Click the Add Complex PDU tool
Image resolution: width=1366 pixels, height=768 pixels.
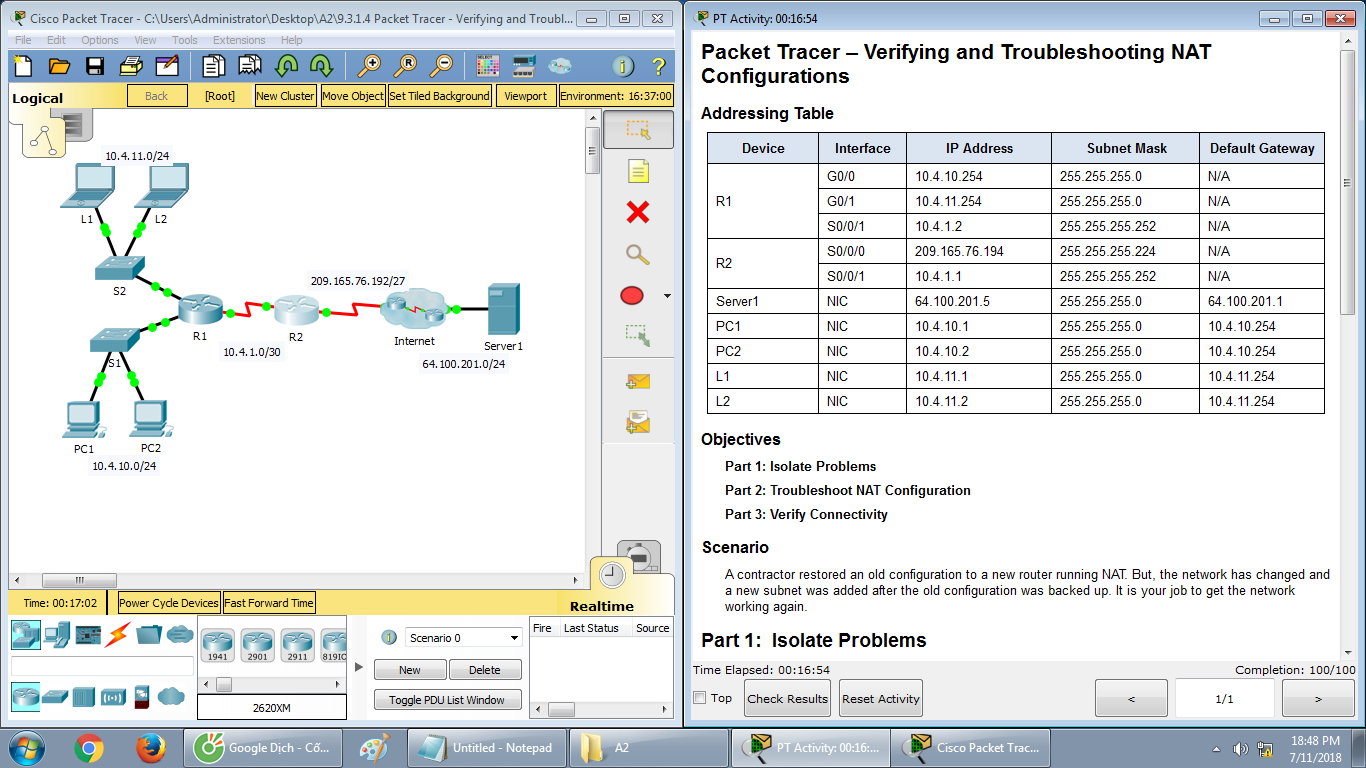coord(637,423)
